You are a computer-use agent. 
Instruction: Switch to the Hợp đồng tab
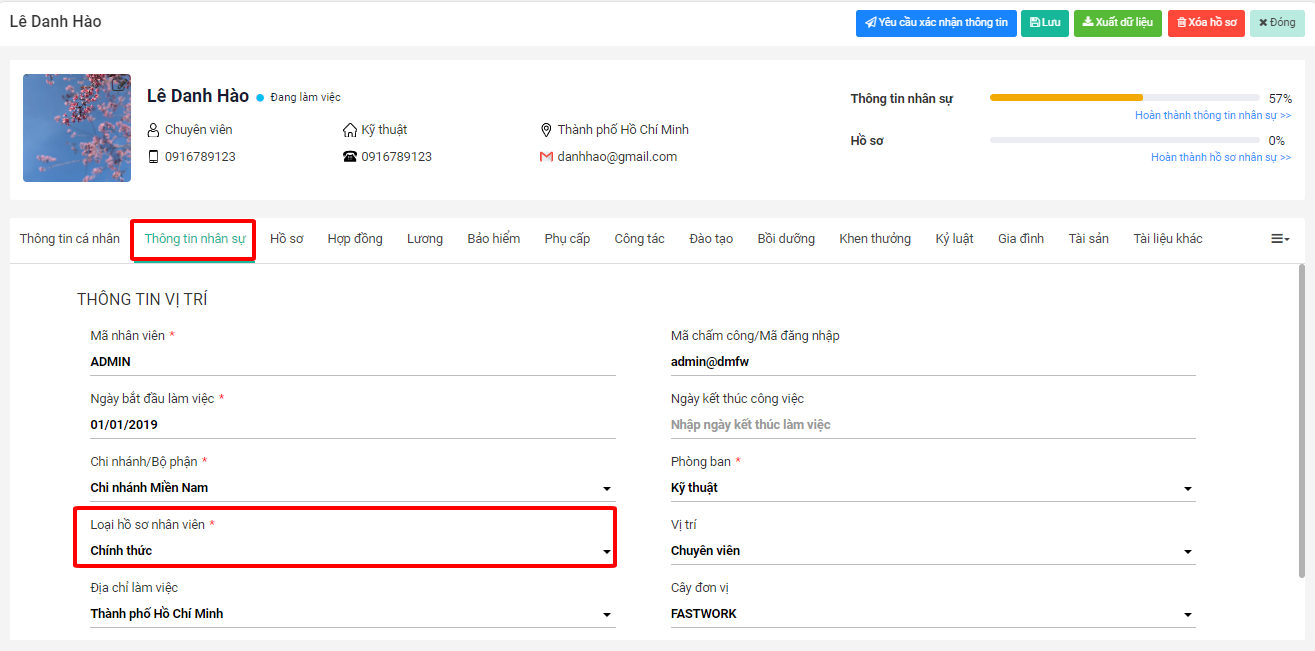click(x=355, y=239)
